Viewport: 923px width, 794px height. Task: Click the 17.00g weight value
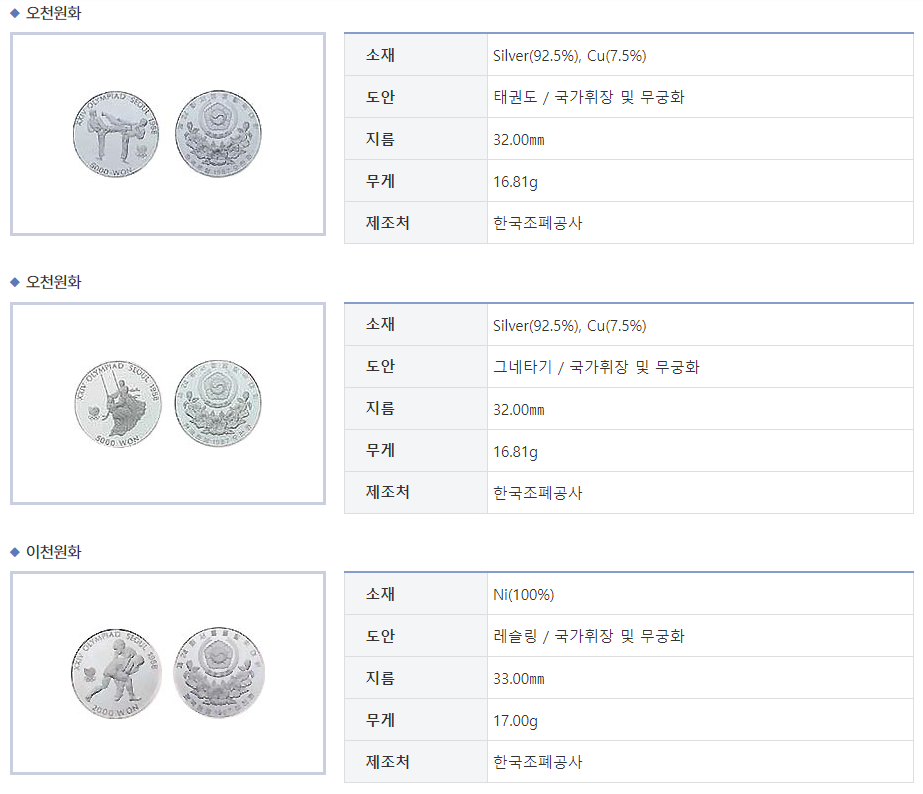[x=515, y=721]
